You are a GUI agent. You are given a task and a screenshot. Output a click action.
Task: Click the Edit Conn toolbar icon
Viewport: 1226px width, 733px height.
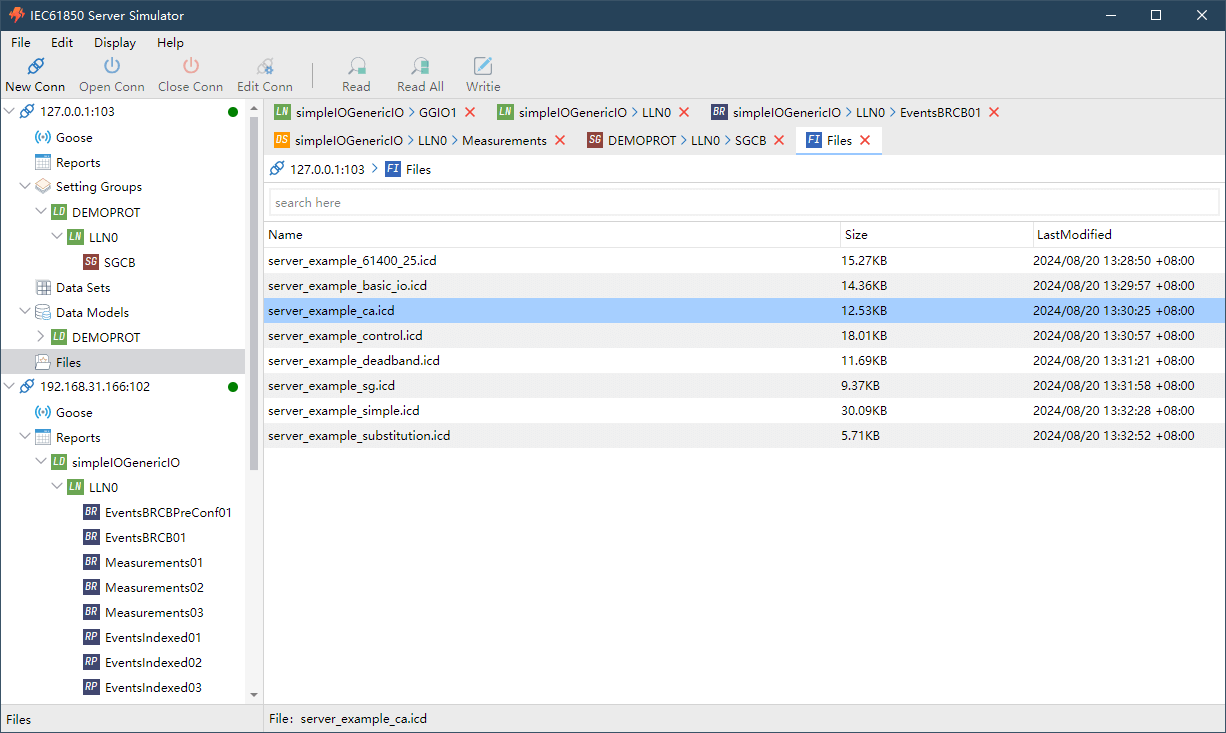click(x=265, y=66)
